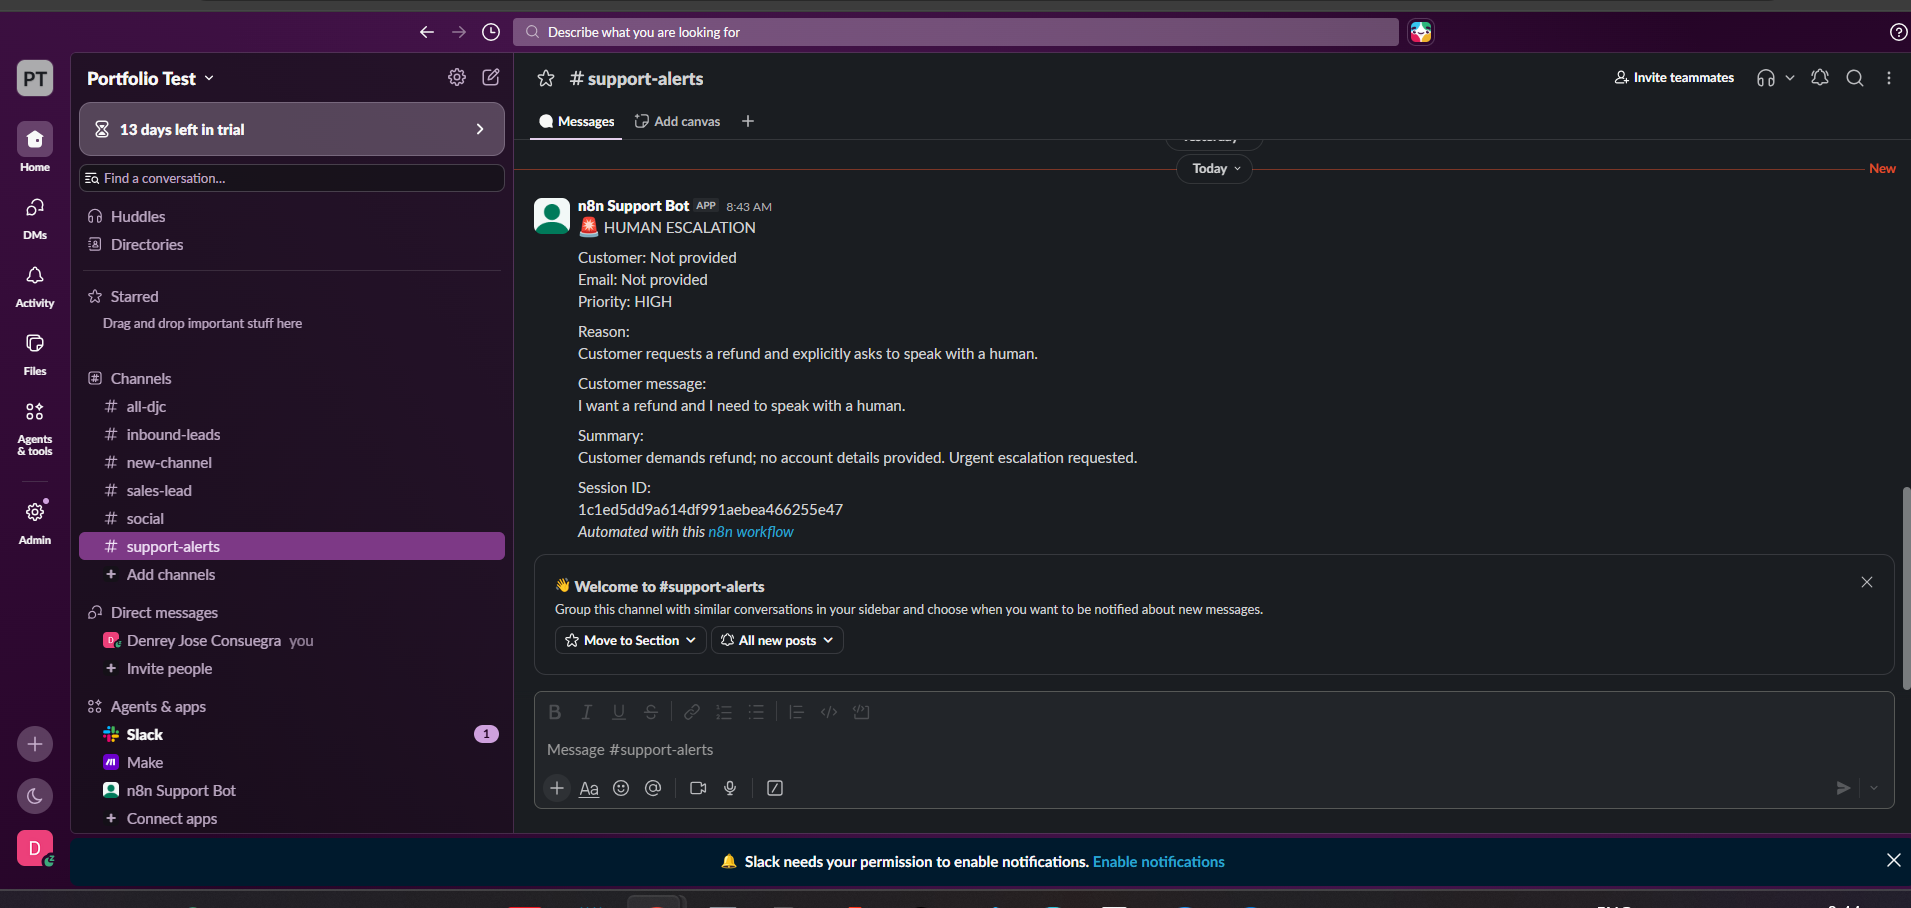Open the channel notification bell icon

click(x=1820, y=78)
